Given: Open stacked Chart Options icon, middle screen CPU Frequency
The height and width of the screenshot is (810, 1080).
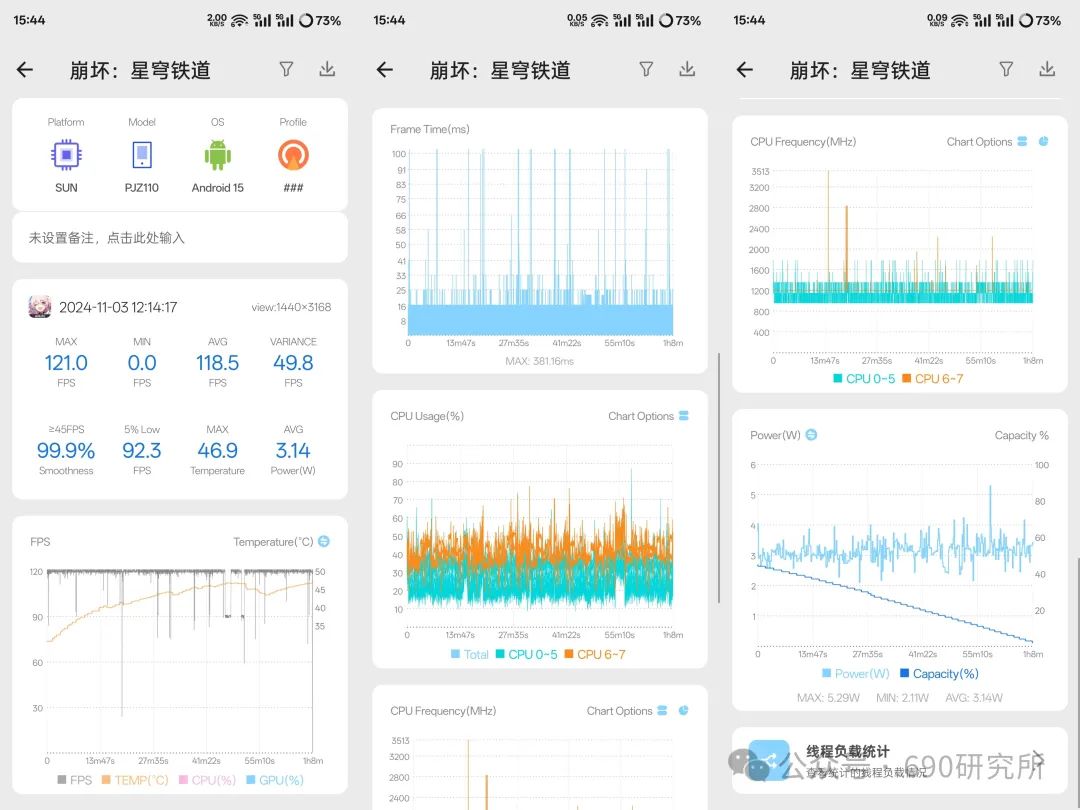Looking at the screenshot, I should coord(662,710).
